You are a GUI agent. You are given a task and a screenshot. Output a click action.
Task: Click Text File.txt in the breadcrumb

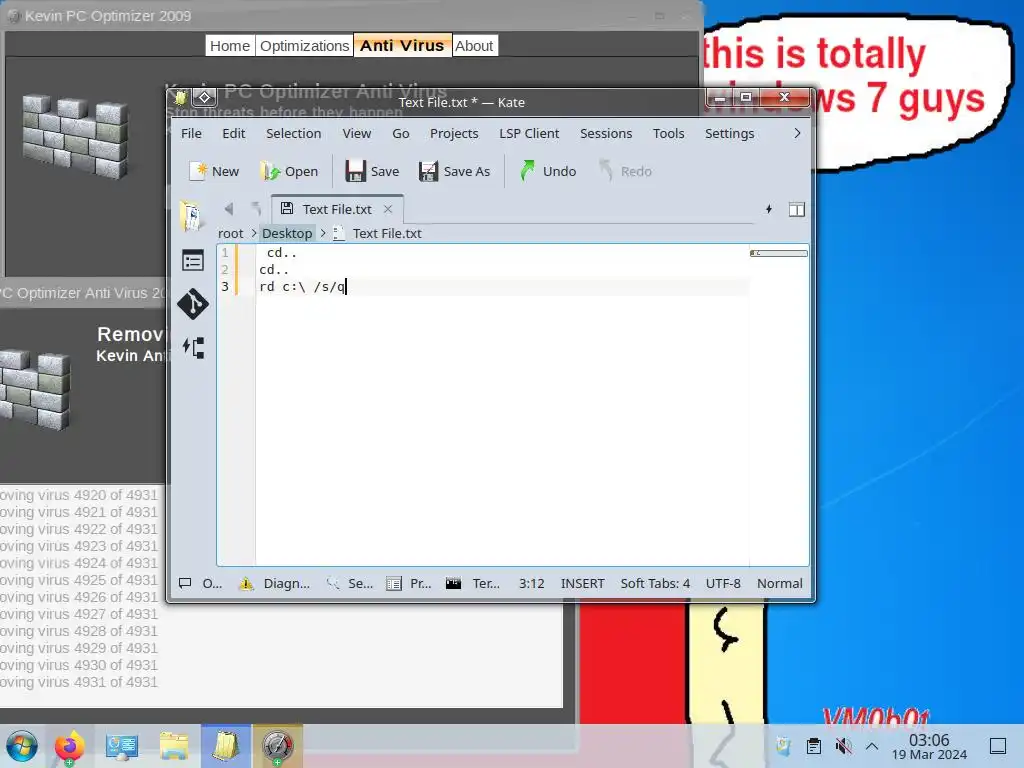[387, 233]
